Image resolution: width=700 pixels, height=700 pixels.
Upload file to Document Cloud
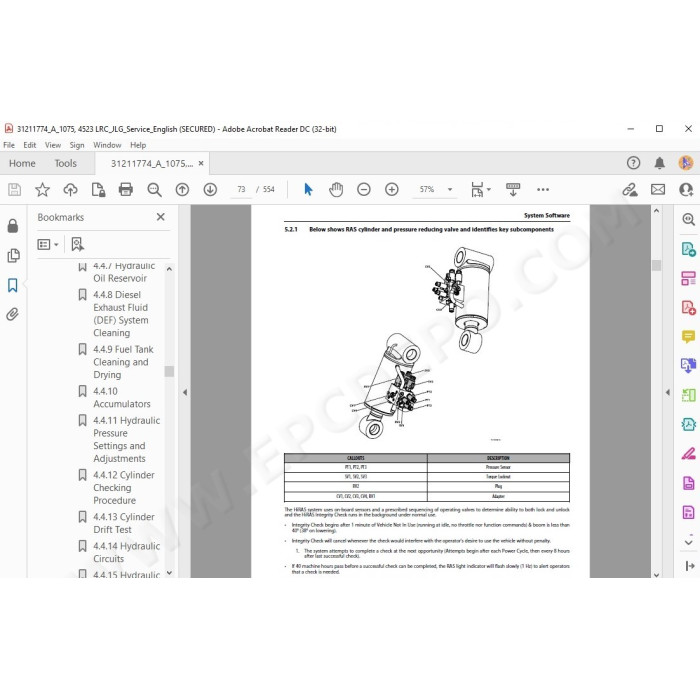(70, 190)
